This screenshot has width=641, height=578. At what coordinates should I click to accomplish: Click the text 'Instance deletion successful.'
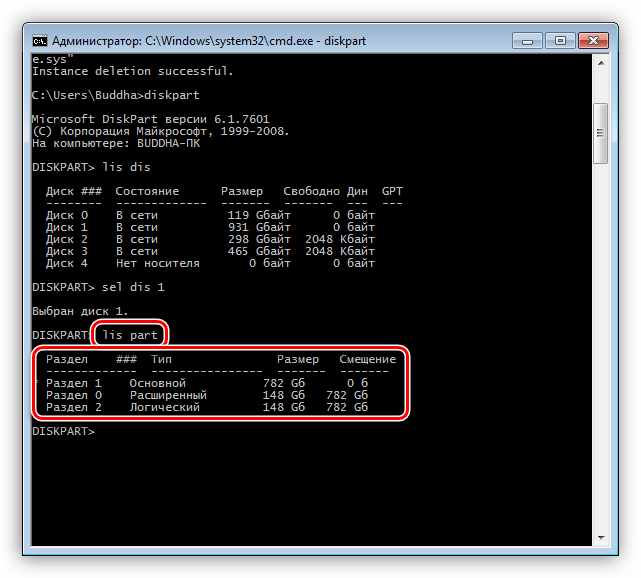click(x=132, y=71)
